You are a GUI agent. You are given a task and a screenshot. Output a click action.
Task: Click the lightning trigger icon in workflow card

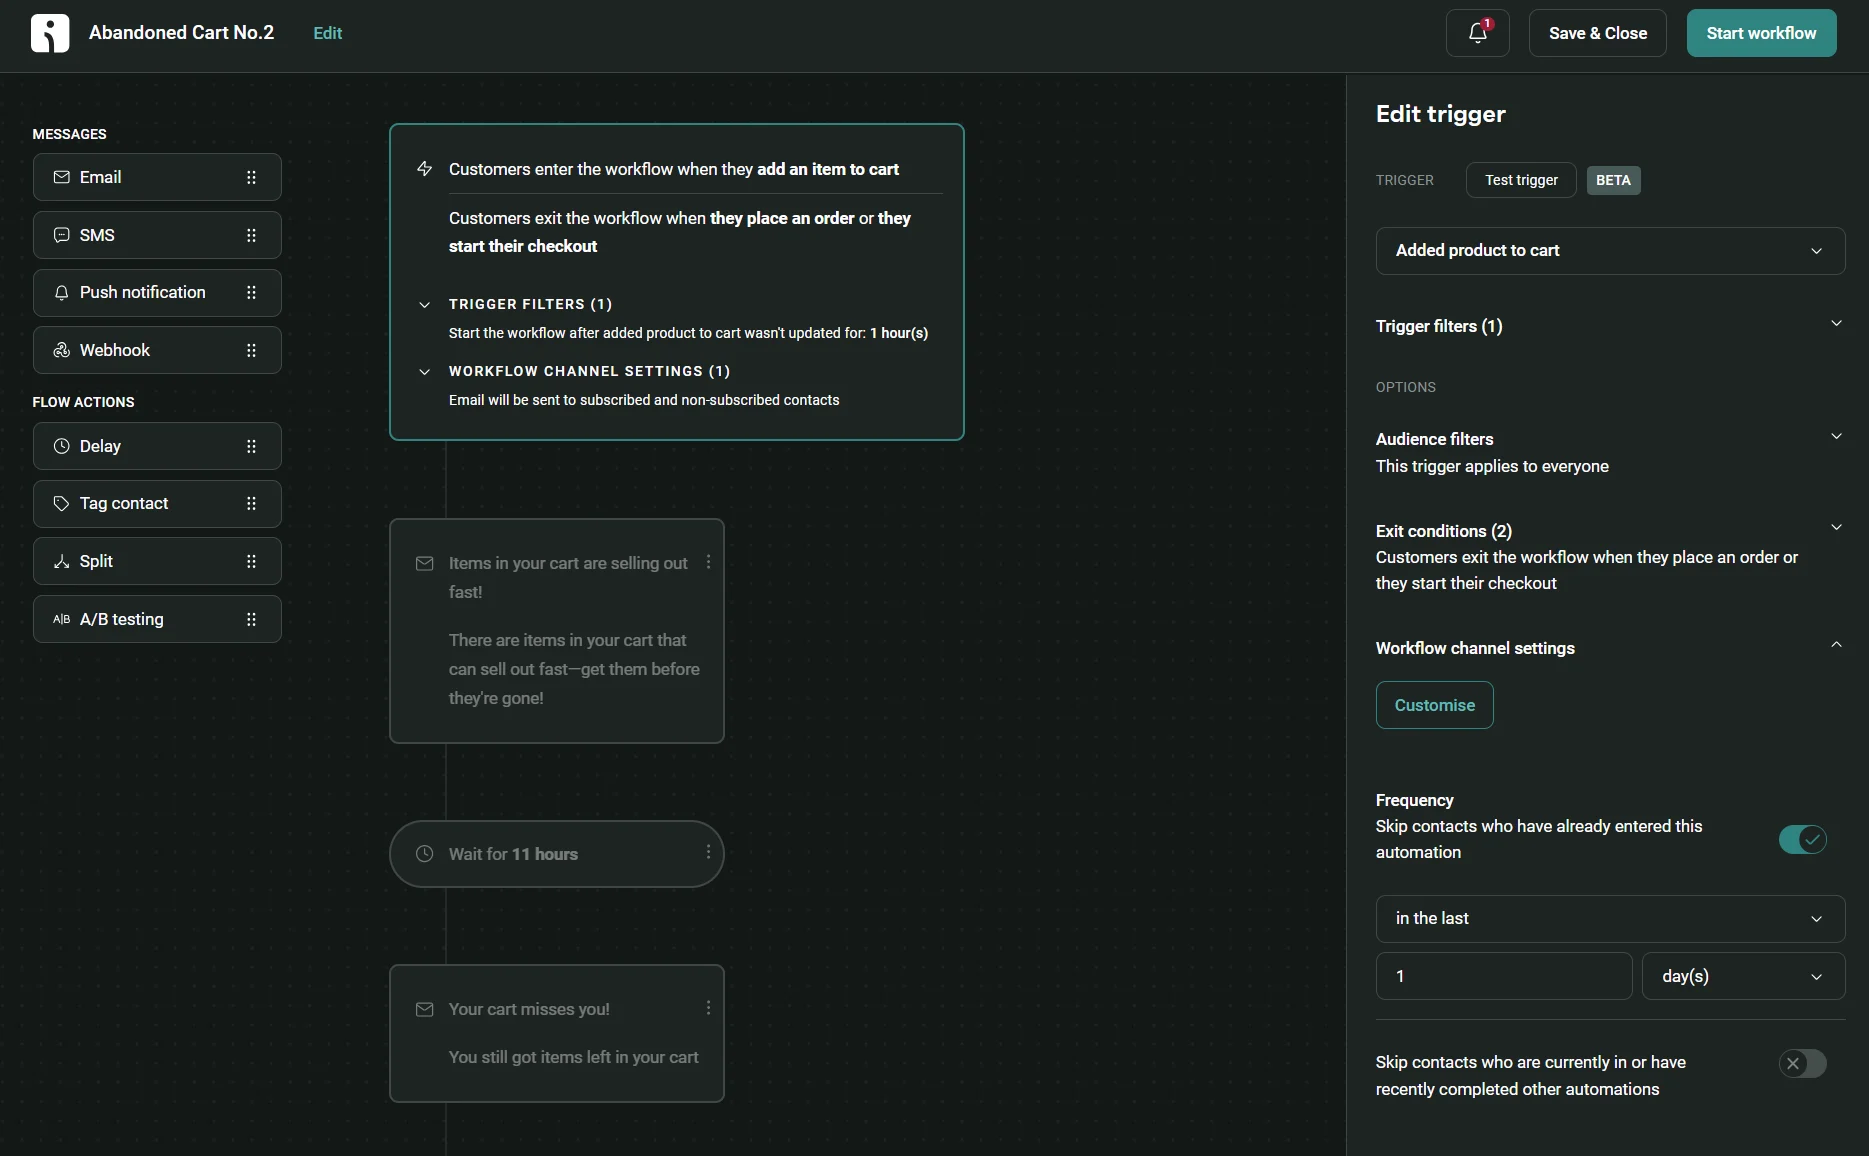pyautogui.click(x=424, y=169)
